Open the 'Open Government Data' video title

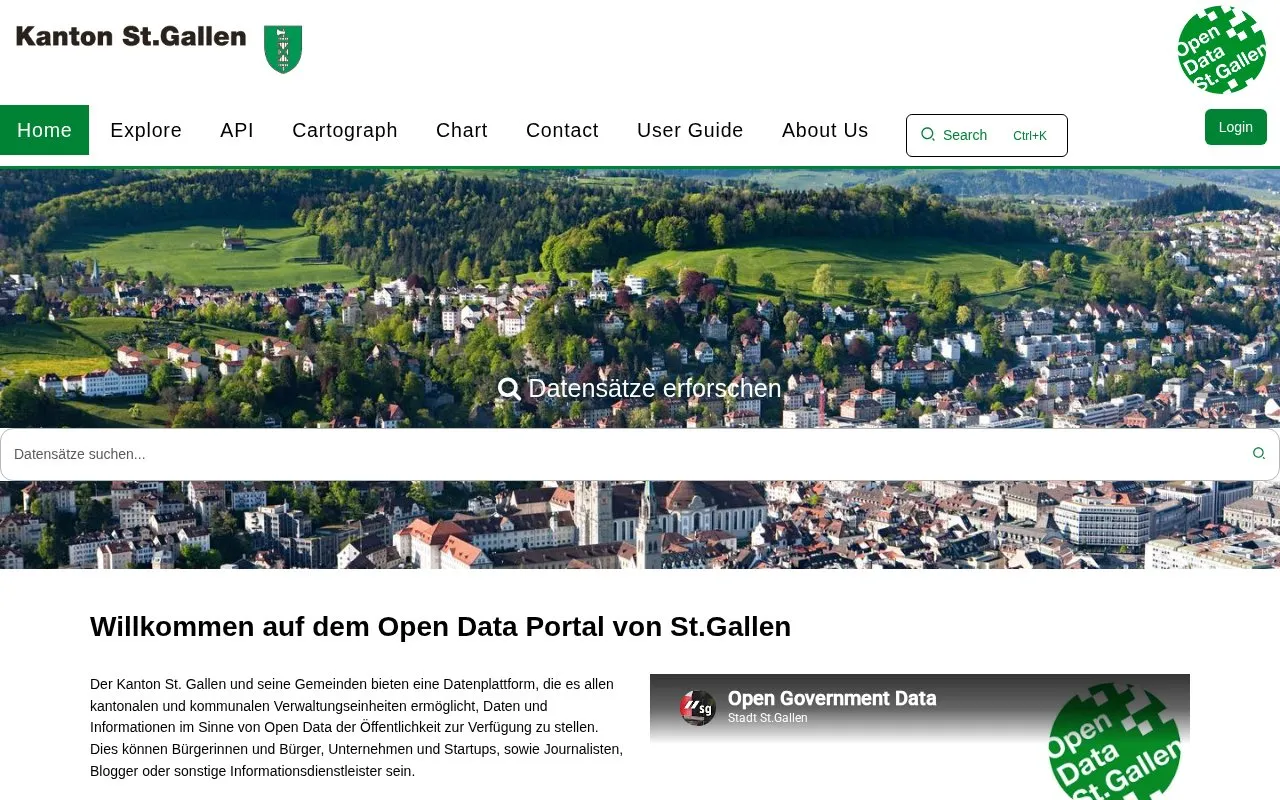832,698
